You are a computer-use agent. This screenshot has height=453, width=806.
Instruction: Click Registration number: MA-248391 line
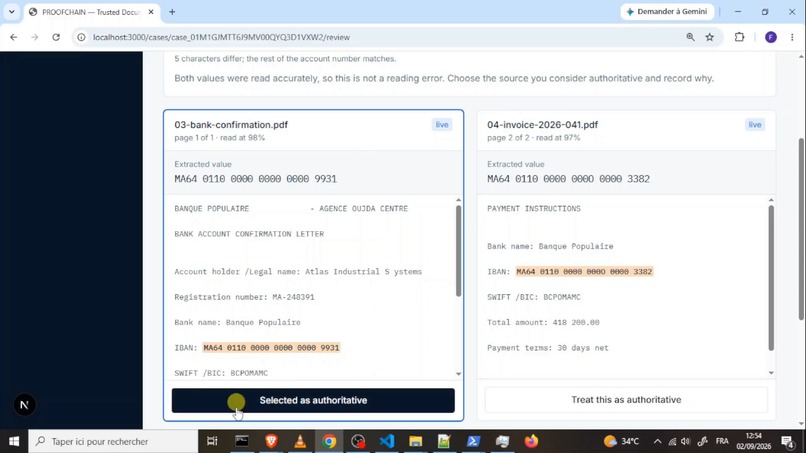(x=244, y=297)
